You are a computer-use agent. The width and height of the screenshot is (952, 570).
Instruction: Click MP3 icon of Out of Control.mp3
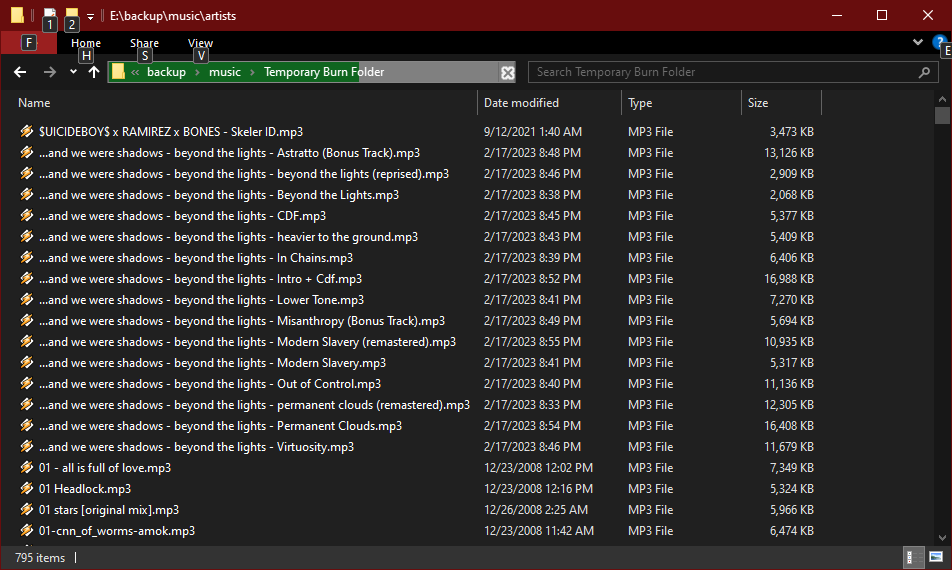(26, 384)
